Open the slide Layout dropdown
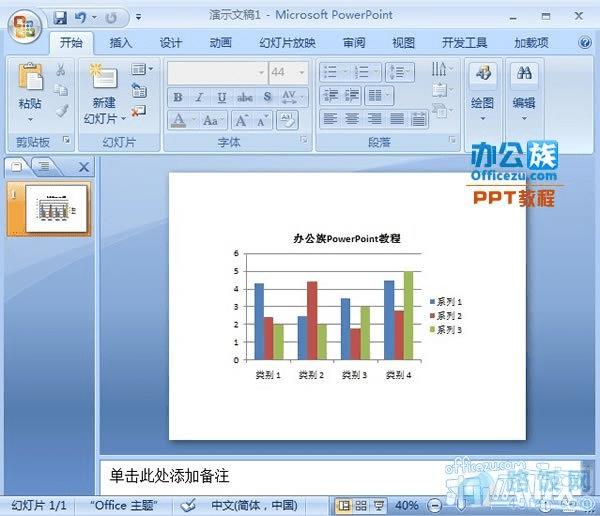This screenshot has height=516, width=600. [x=142, y=69]
